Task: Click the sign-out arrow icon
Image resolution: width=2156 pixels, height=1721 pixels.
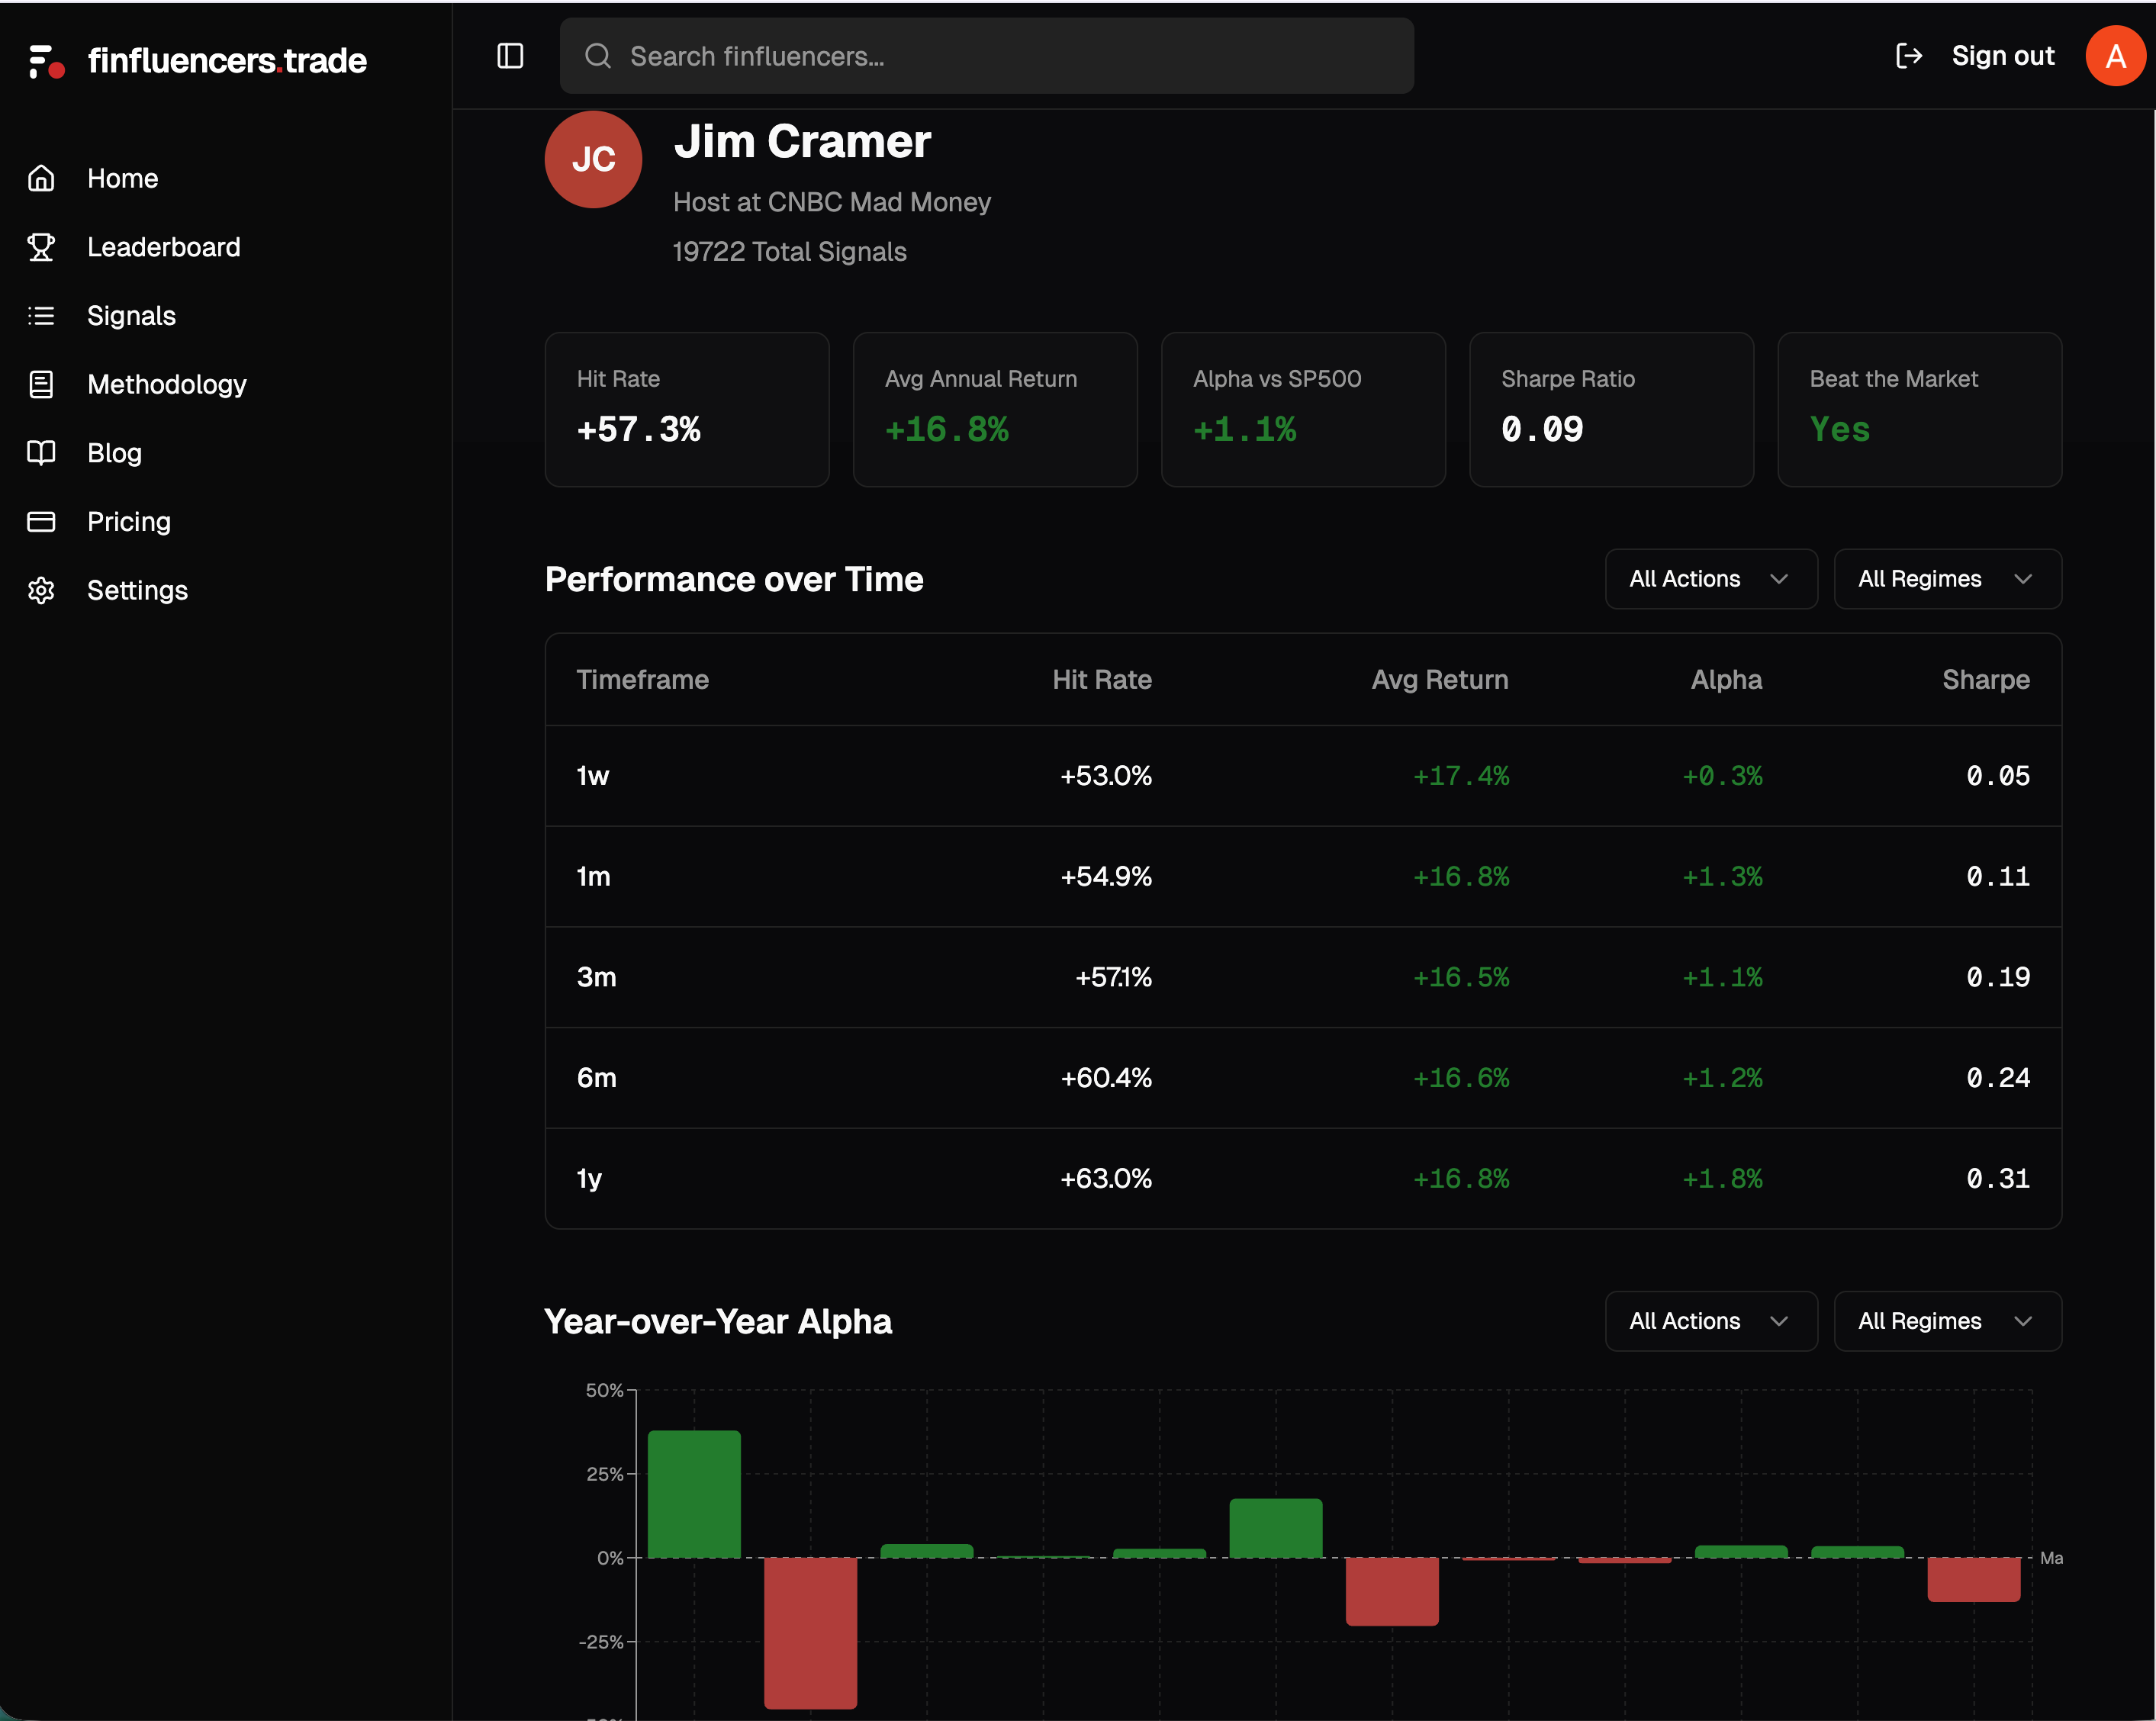Action: (x=1909, y=56)
